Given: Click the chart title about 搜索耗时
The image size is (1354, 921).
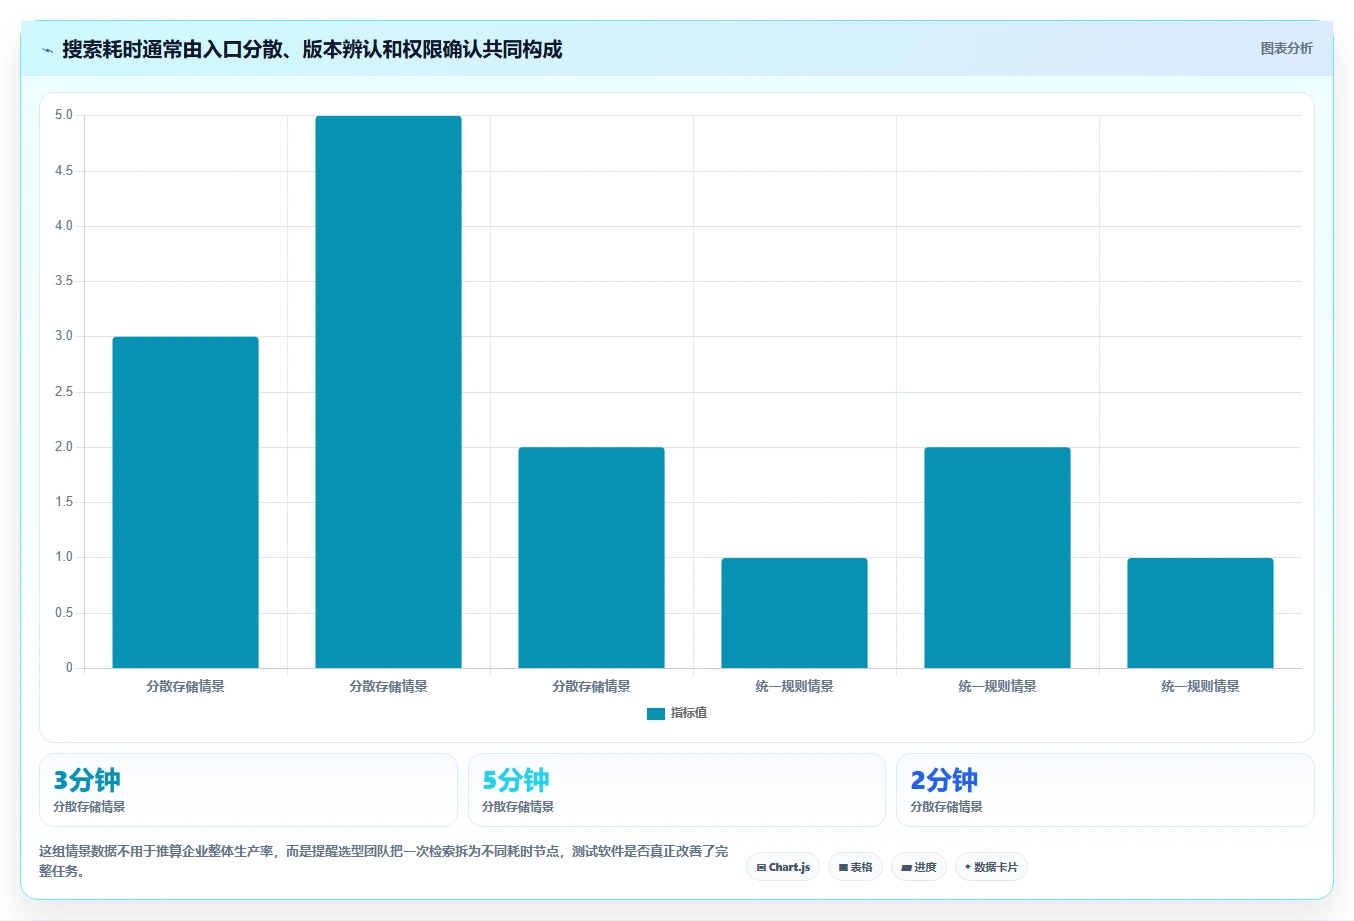Looking at the screenshot, I should tap(312, 49).
